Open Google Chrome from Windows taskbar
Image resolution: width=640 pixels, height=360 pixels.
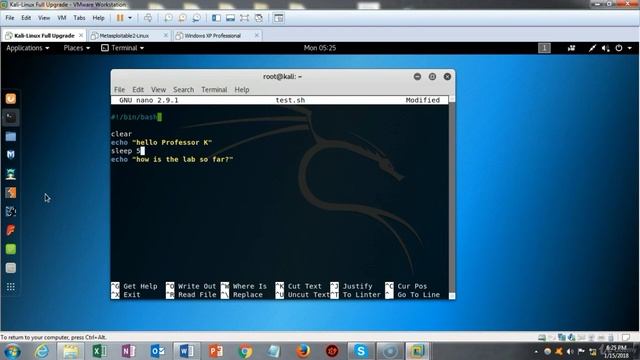(x=245, y=351)
